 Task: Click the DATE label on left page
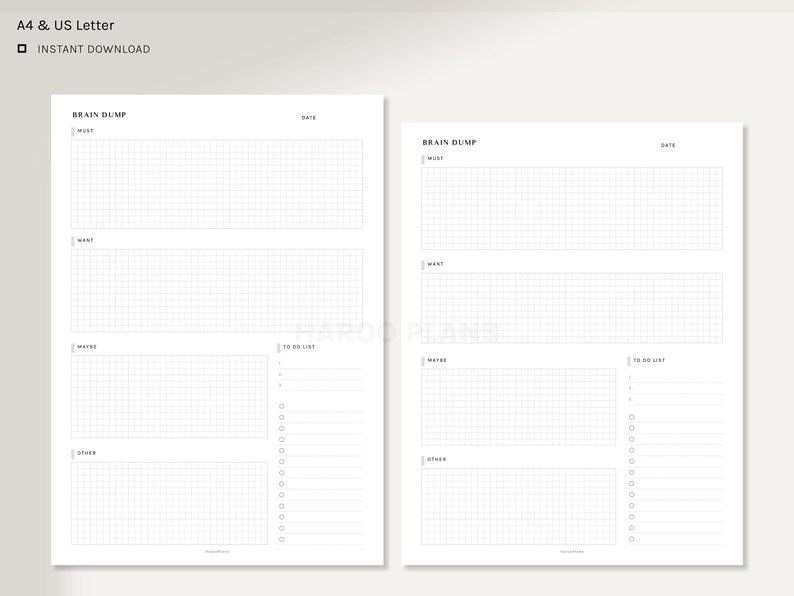click(x=309, y=118)
